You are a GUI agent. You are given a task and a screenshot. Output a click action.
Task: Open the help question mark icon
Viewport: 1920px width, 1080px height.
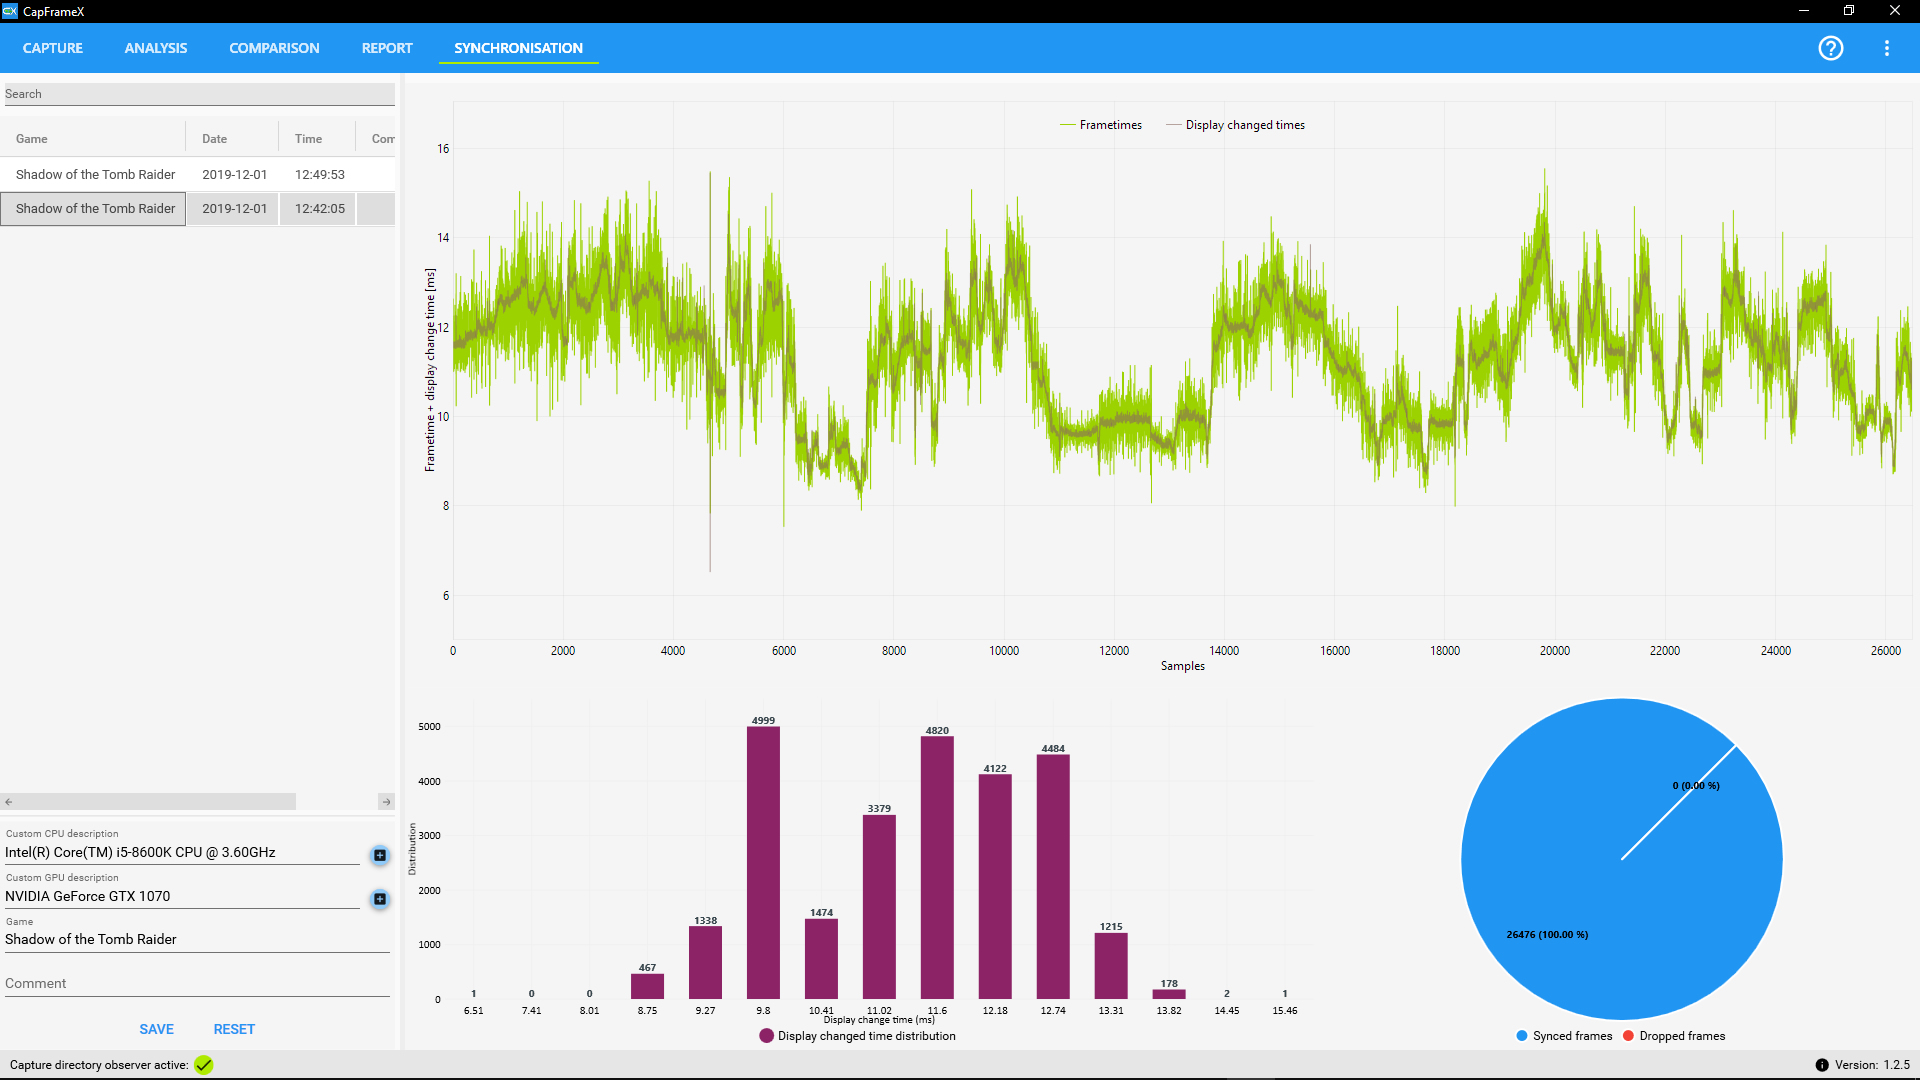click(x=1830, y=48)
